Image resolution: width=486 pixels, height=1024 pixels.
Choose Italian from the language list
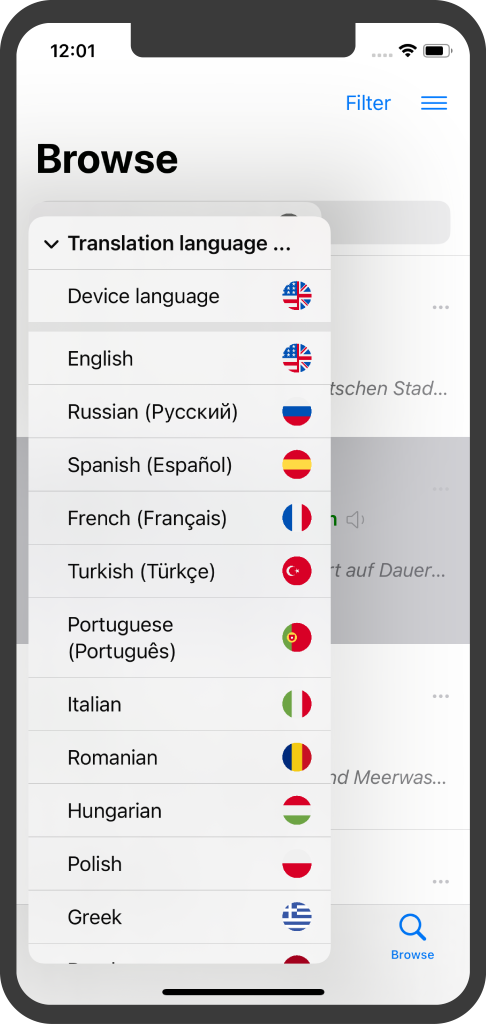pyautogui.click(x=180, y=704)
